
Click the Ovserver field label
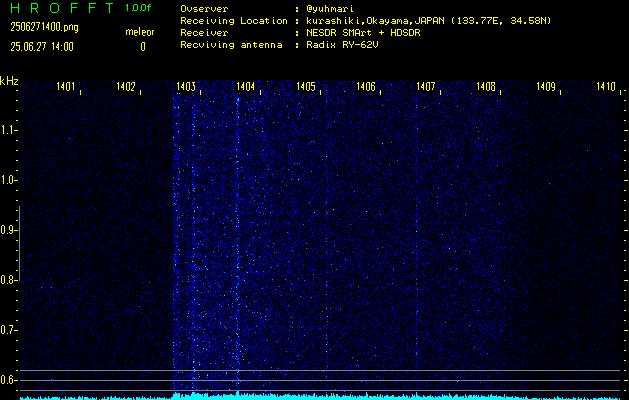click(204, 9)
